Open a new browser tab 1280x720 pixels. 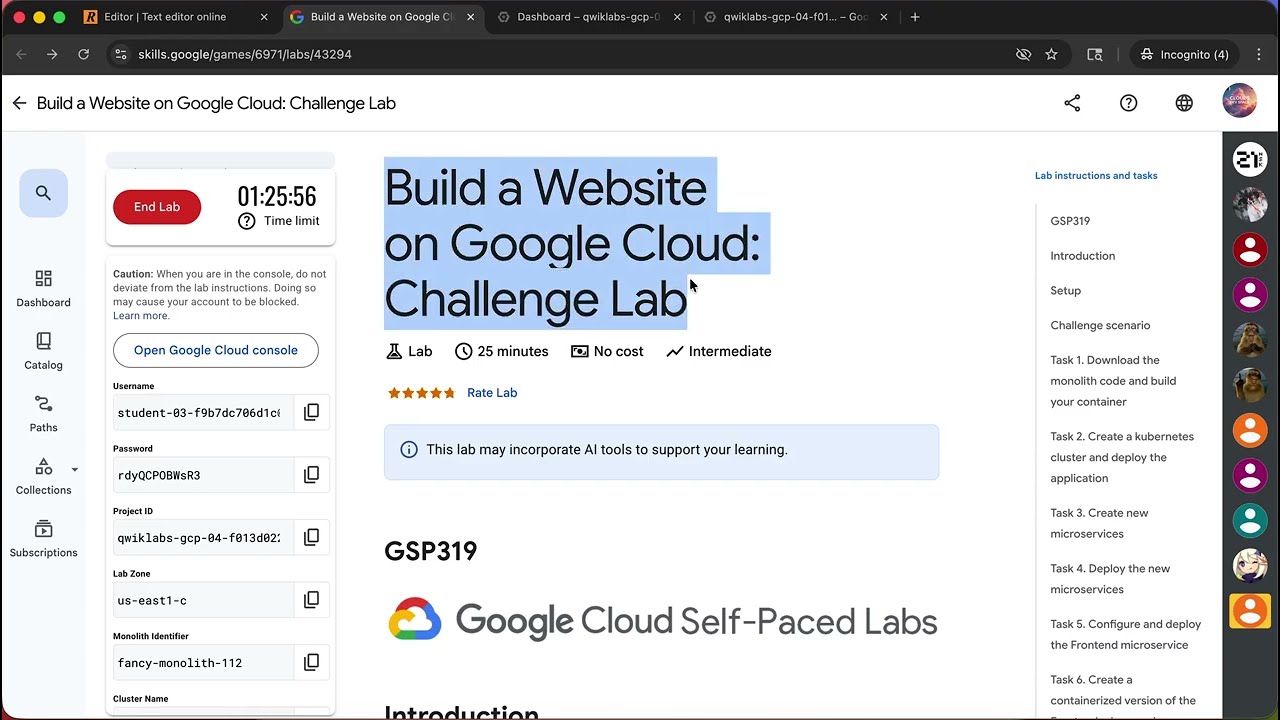pyautogui.click(x=915, y=17)
